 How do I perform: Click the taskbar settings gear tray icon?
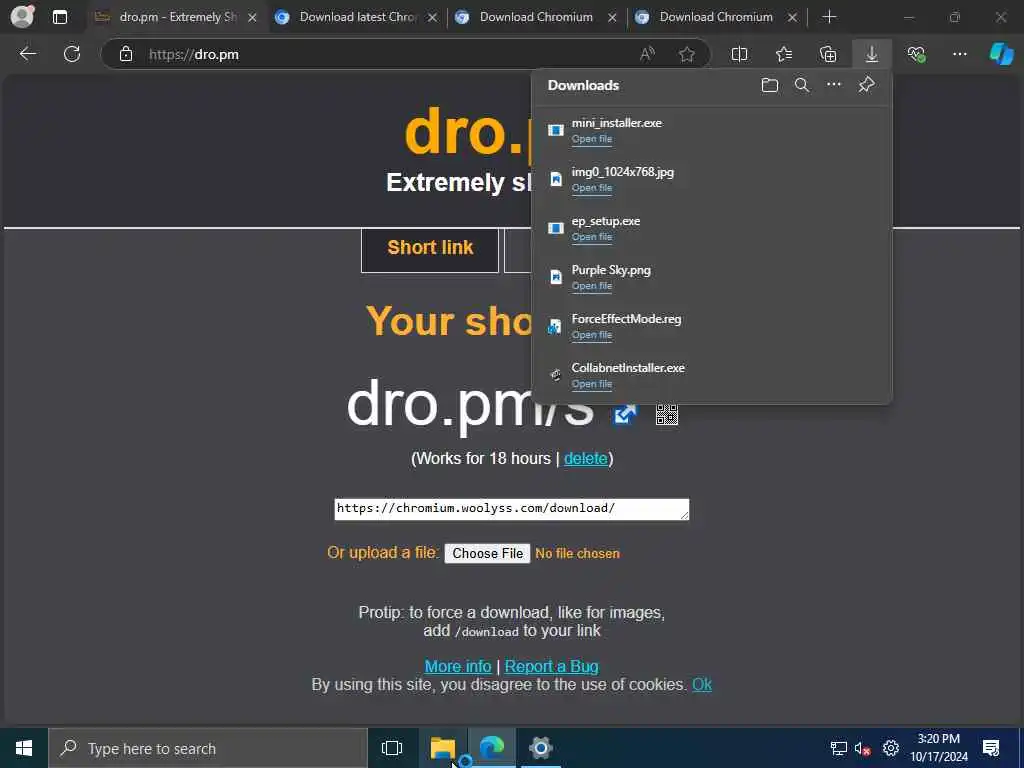(x=891, y=748)
